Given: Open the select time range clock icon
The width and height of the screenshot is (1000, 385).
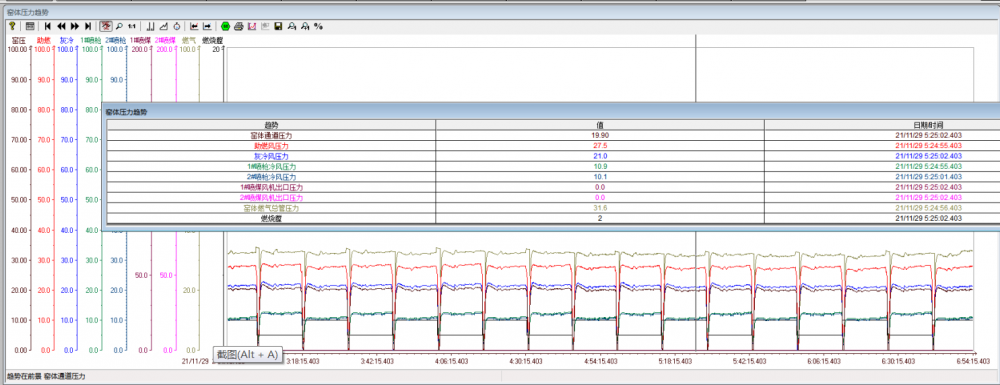Looking at the screenshot, I should tap(177, 26).
